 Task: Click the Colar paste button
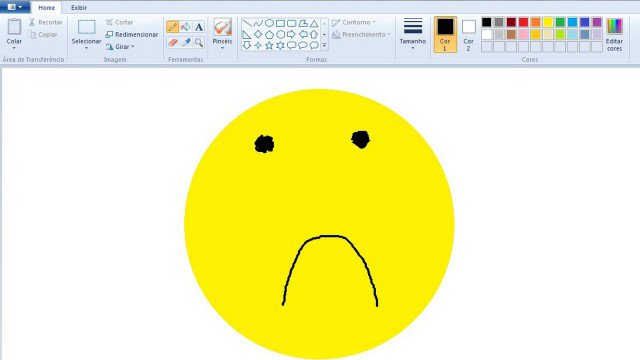(14, 31)
